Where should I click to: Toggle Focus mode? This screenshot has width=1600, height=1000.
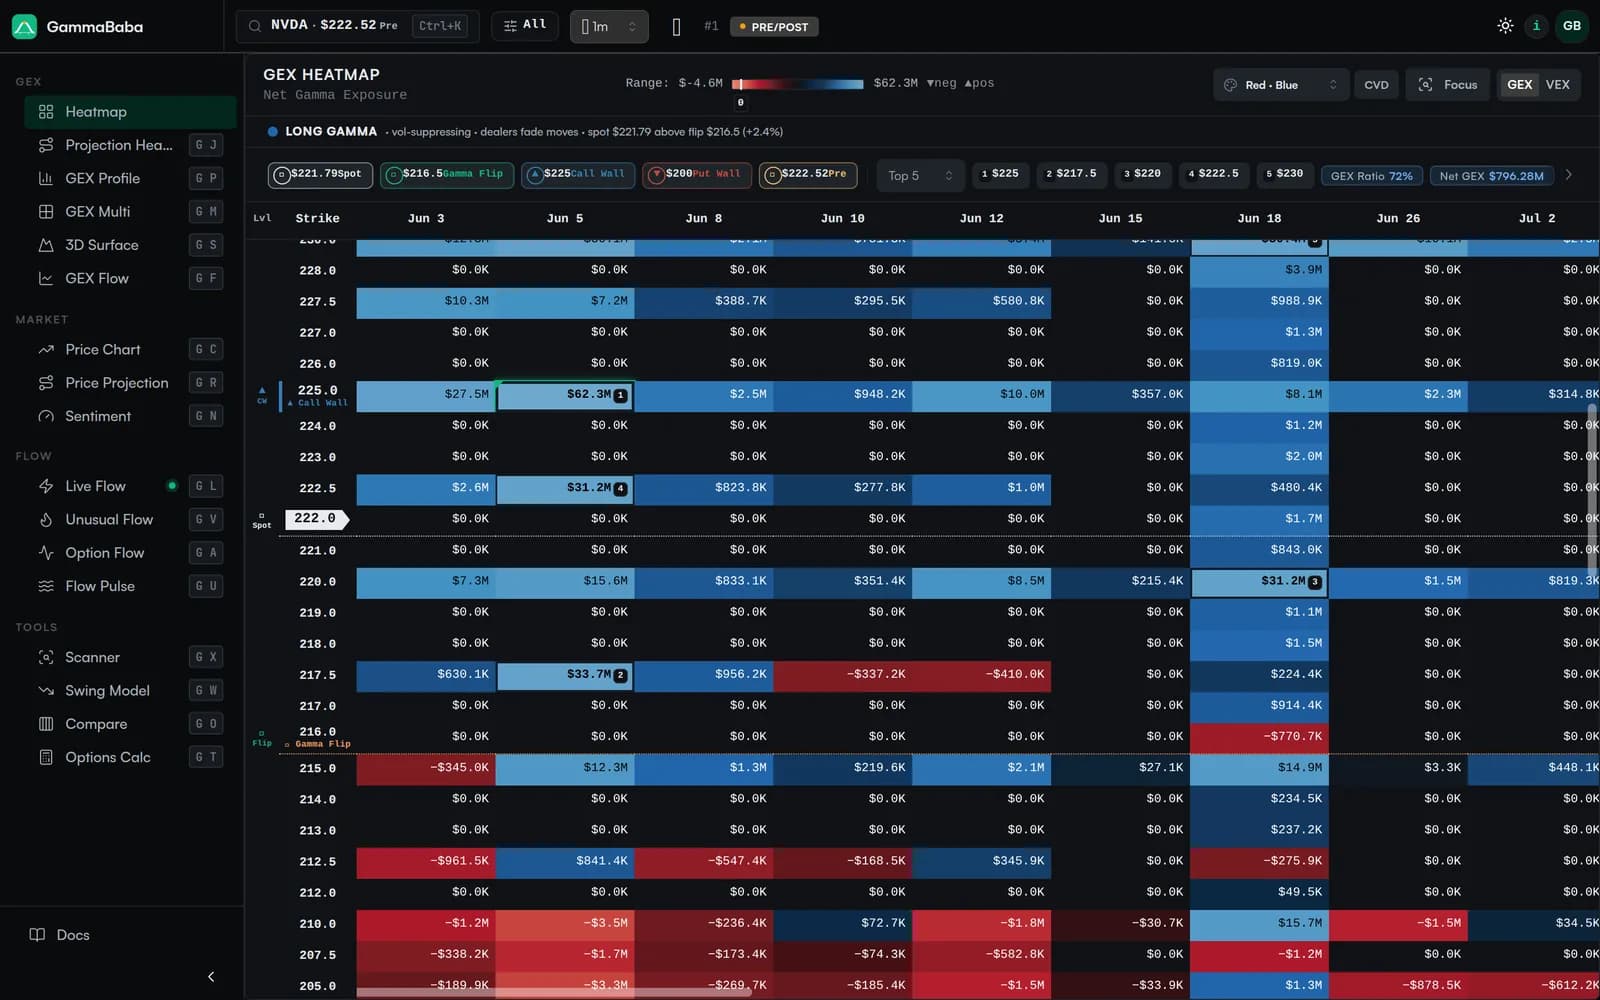[x=1447, y=85]
